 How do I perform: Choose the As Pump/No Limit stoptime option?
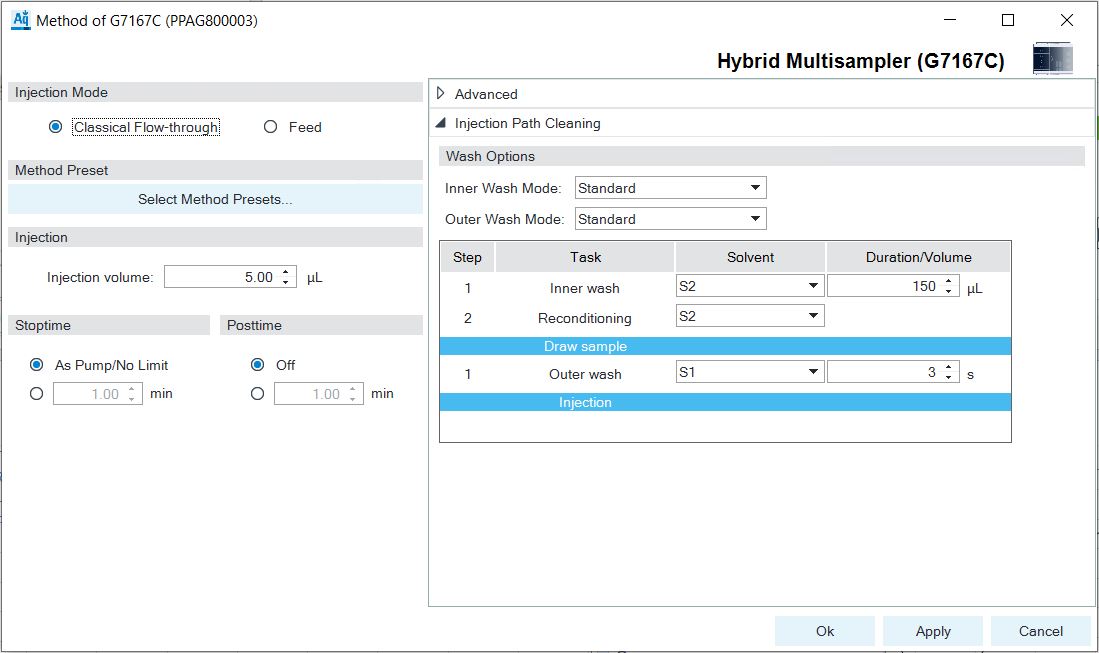pyautogui.click(x=37, y=365)
